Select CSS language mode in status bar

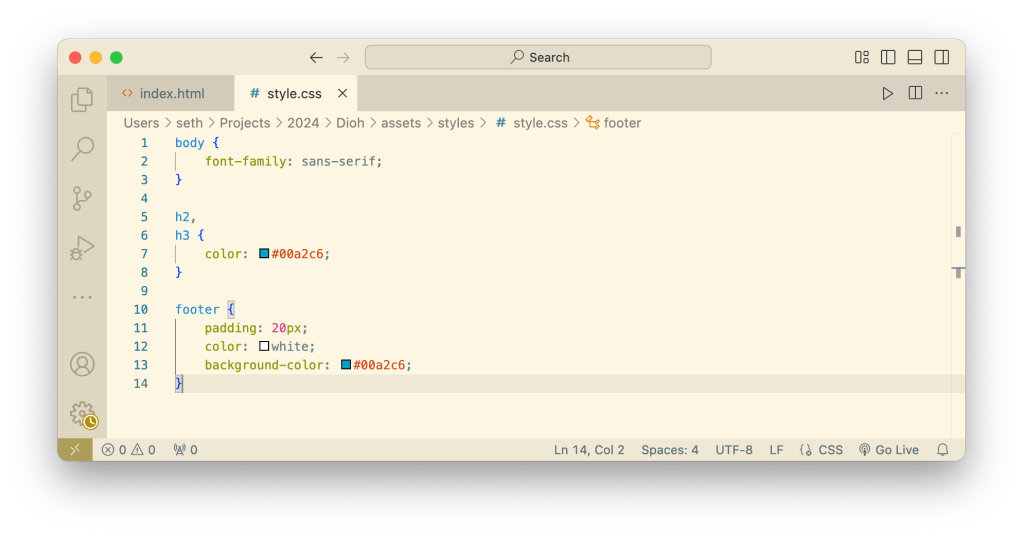821,450
